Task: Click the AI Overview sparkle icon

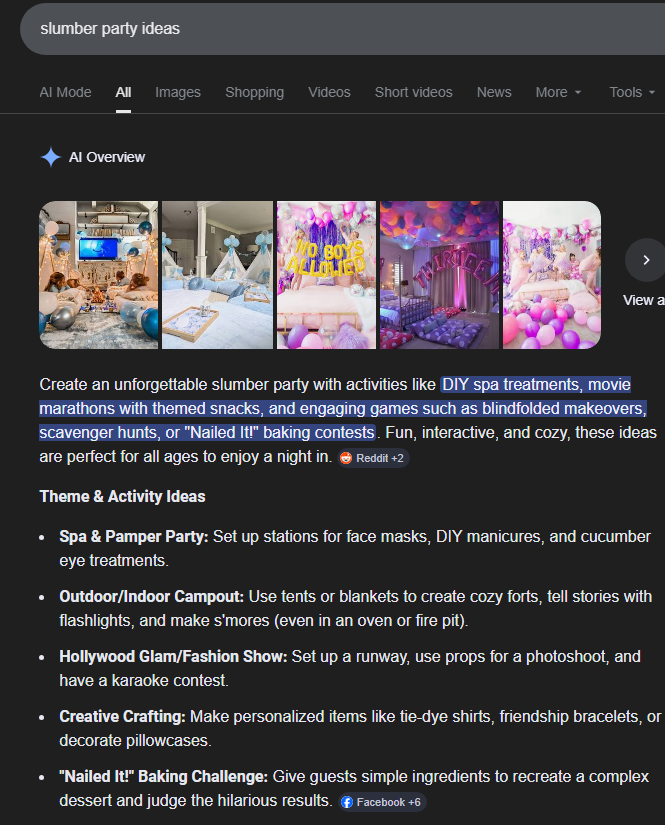Action: [51, 157]
